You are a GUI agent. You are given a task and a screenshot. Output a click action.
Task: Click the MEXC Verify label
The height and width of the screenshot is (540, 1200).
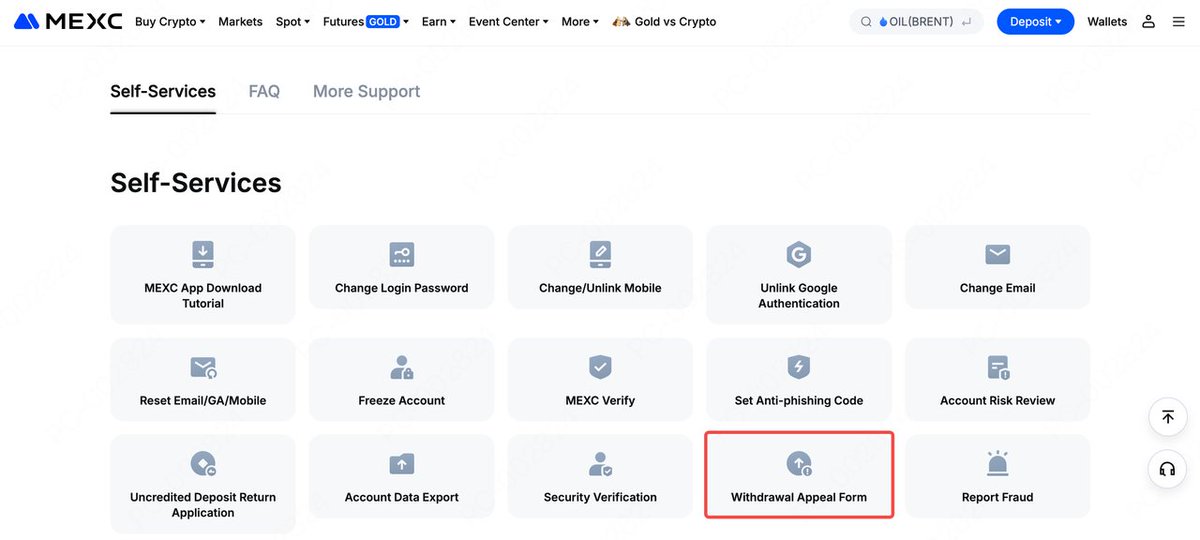[600, 401]
